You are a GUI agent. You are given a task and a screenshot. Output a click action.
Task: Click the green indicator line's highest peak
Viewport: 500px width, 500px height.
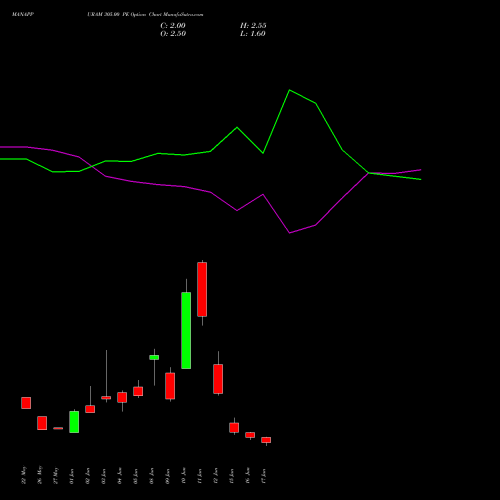tap(289, 90)
